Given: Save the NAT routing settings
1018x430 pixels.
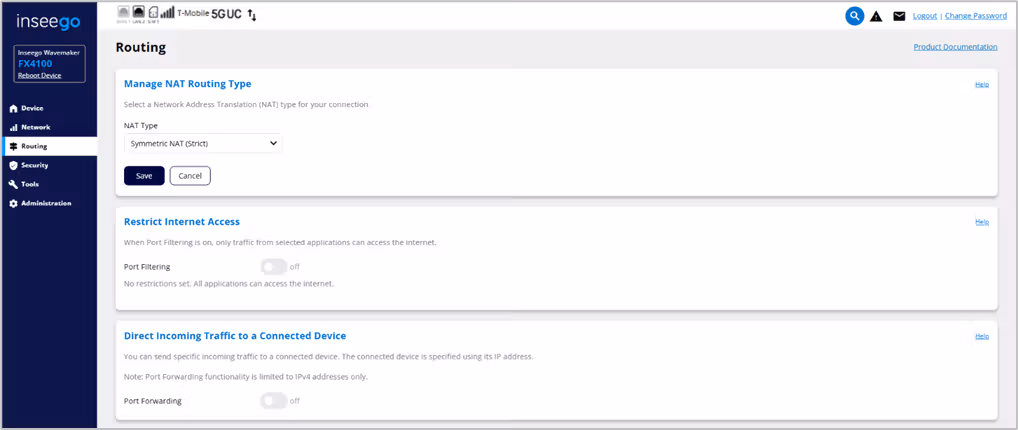Looking at the screenshot, I should (144, 176).
